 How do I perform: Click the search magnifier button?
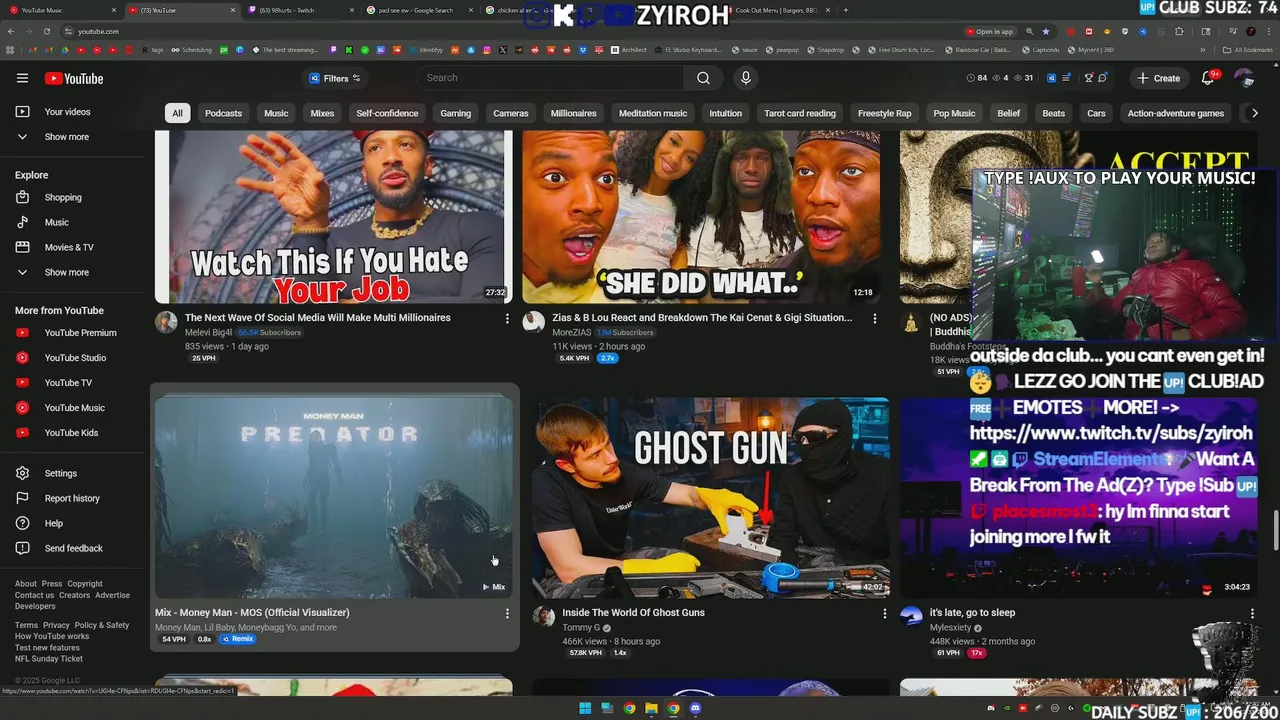click(703, 78)
